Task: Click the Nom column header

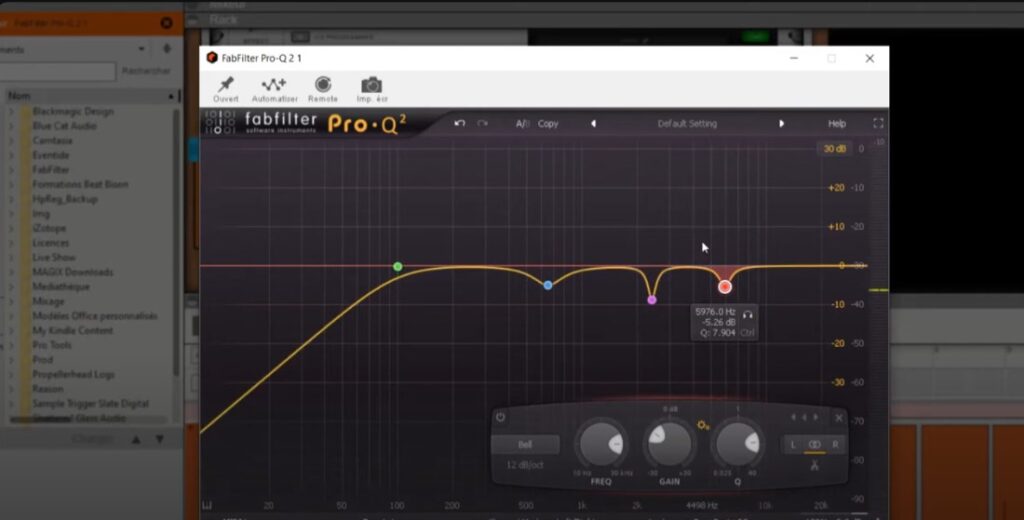Action: tap(91, 96)
